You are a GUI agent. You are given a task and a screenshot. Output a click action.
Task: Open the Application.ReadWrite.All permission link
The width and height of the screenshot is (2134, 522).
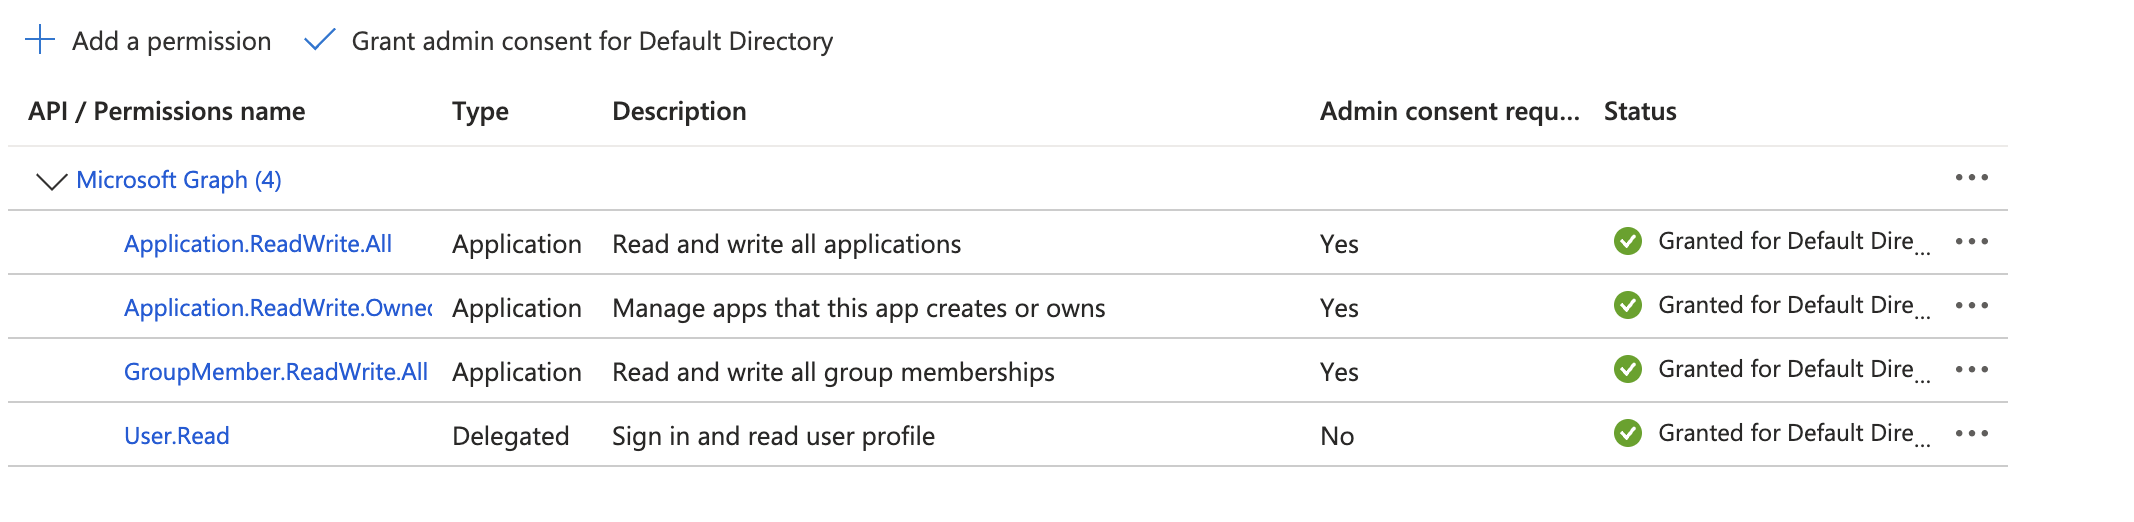(258, 244)
